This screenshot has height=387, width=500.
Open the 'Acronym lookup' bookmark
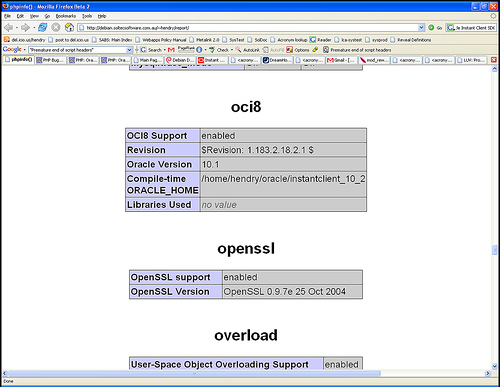click(x=289, y=40)
